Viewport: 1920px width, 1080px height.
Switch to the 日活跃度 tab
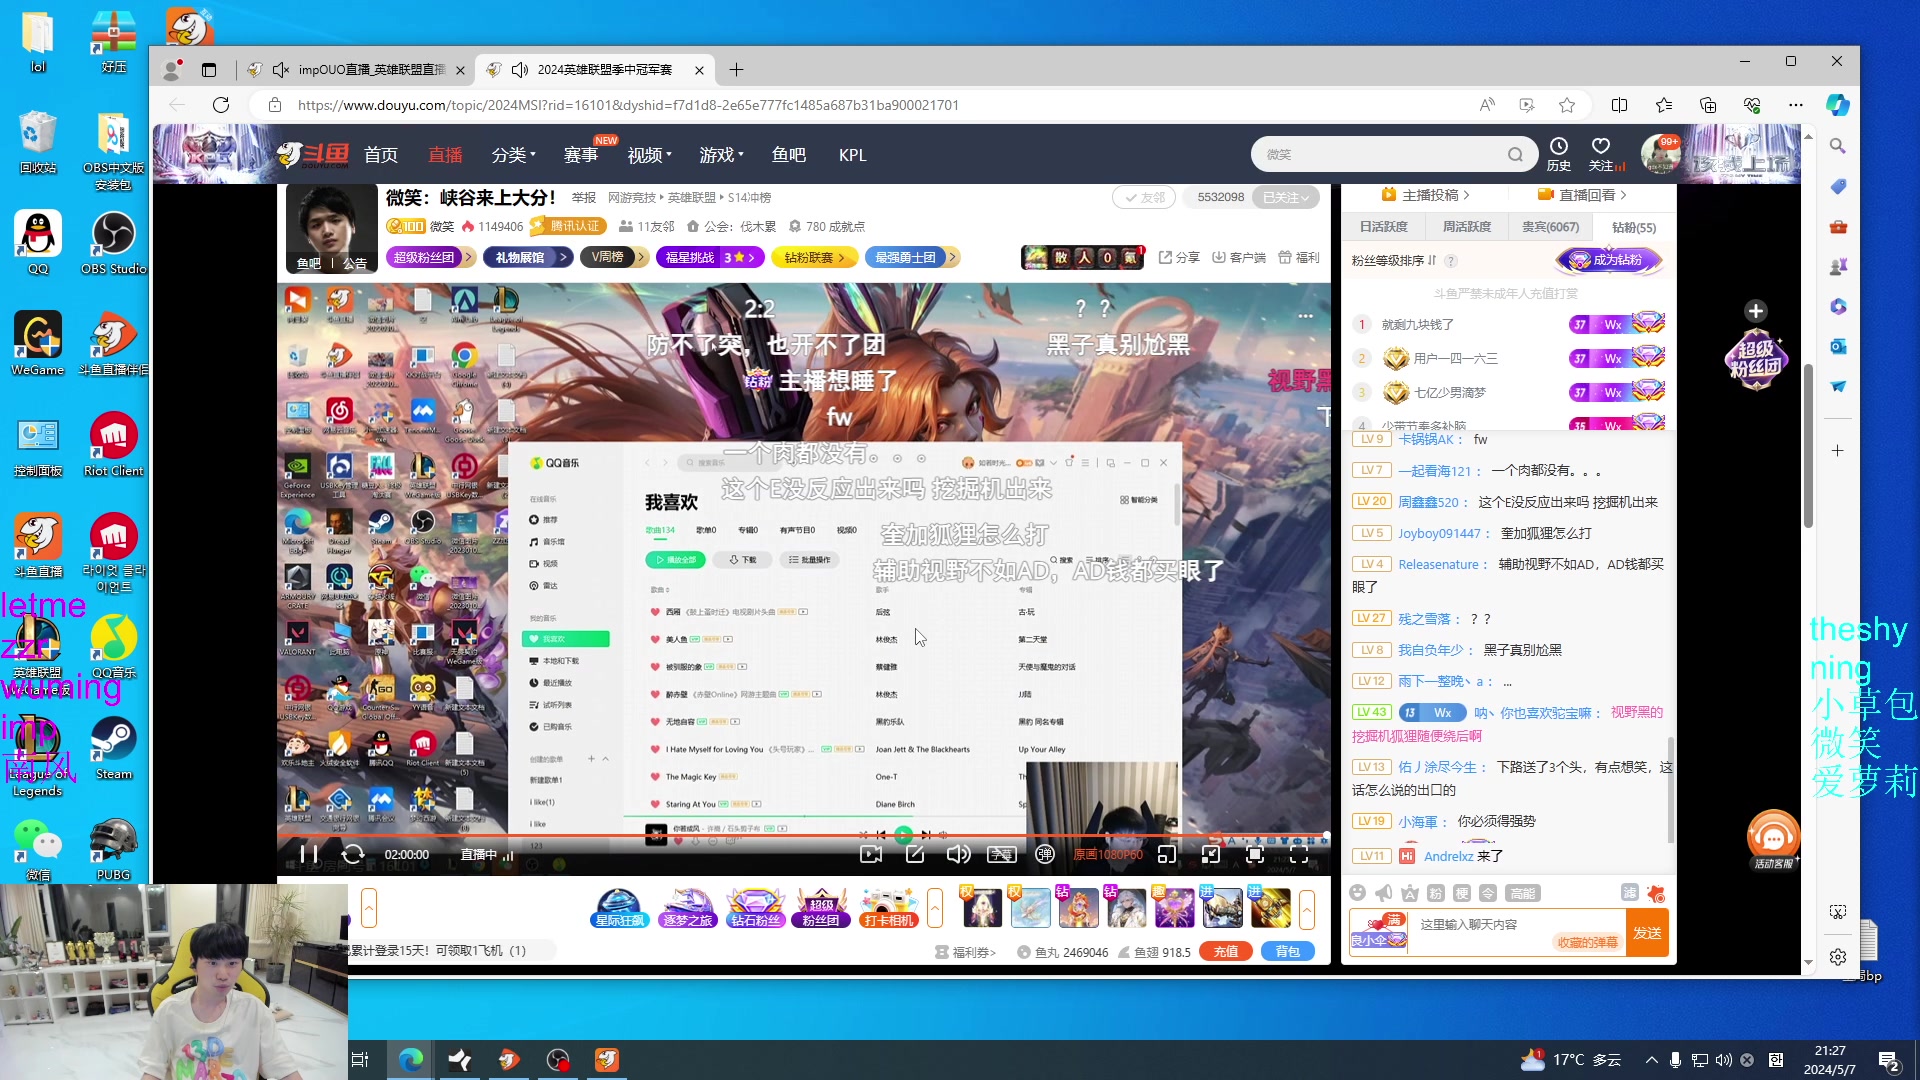coord(1383,227)
